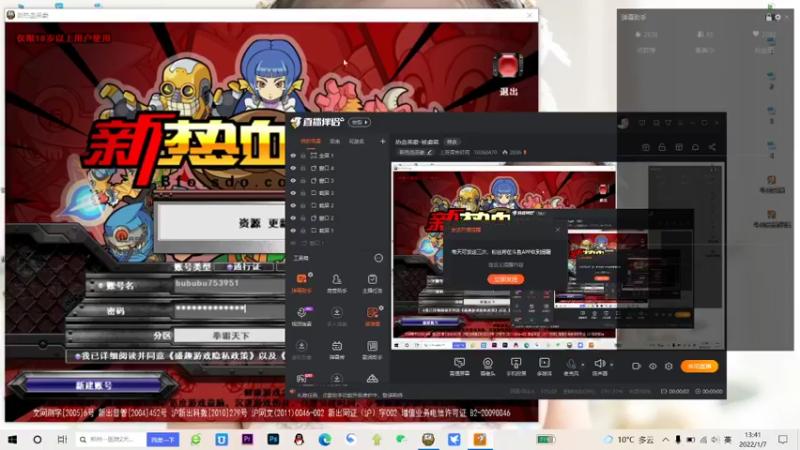Edit the stream title with the pencil icon

tap(430, 152)
